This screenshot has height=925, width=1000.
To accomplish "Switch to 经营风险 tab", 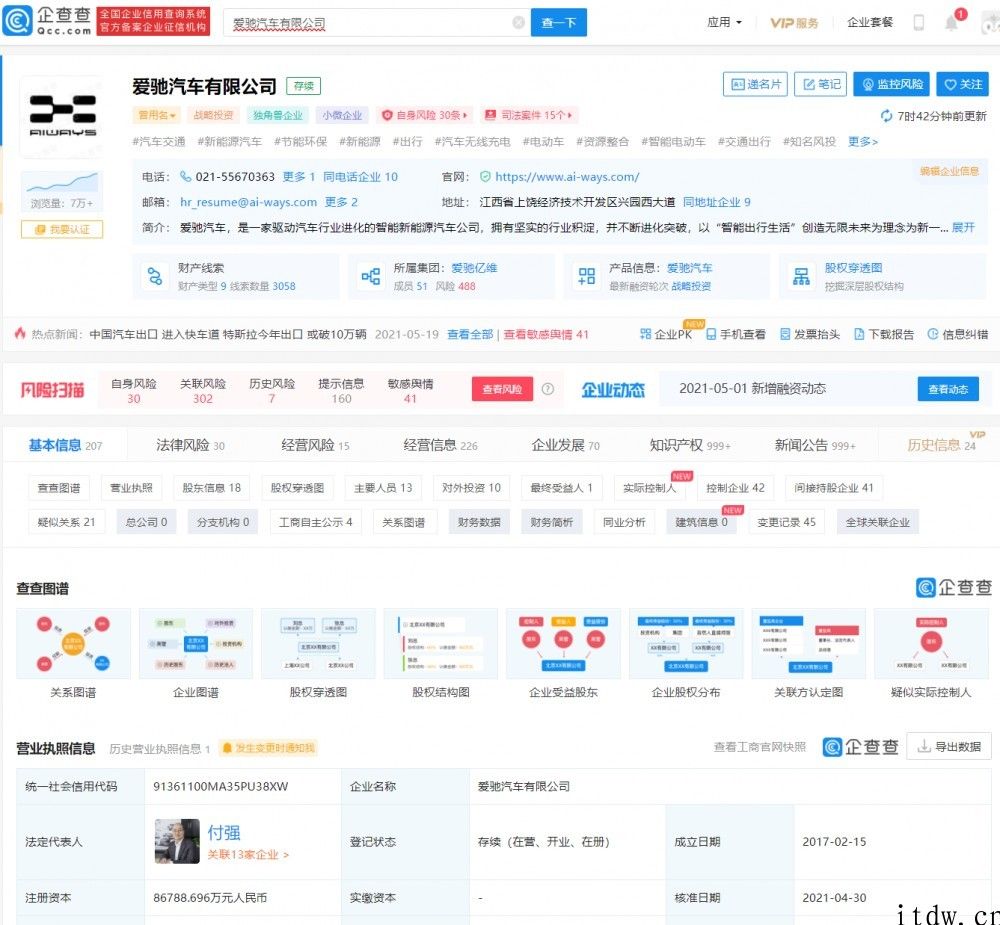I will click(315, 445).
